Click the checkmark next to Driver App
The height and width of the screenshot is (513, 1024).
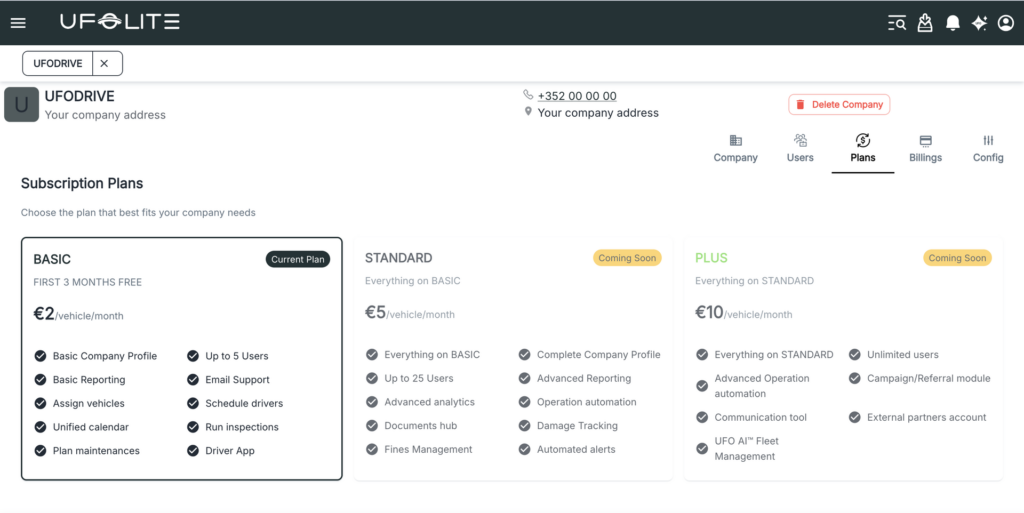tap(194, 451)
